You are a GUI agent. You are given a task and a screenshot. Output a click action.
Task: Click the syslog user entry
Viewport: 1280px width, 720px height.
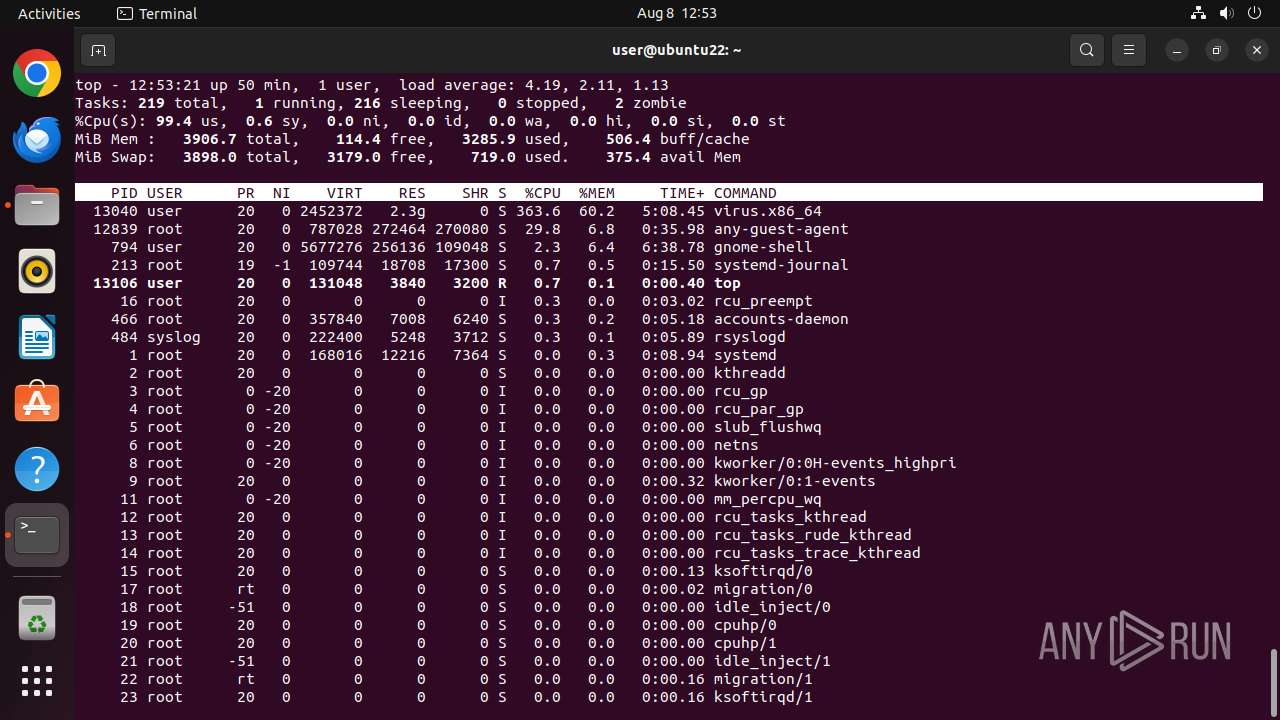(x=173, y=337)
